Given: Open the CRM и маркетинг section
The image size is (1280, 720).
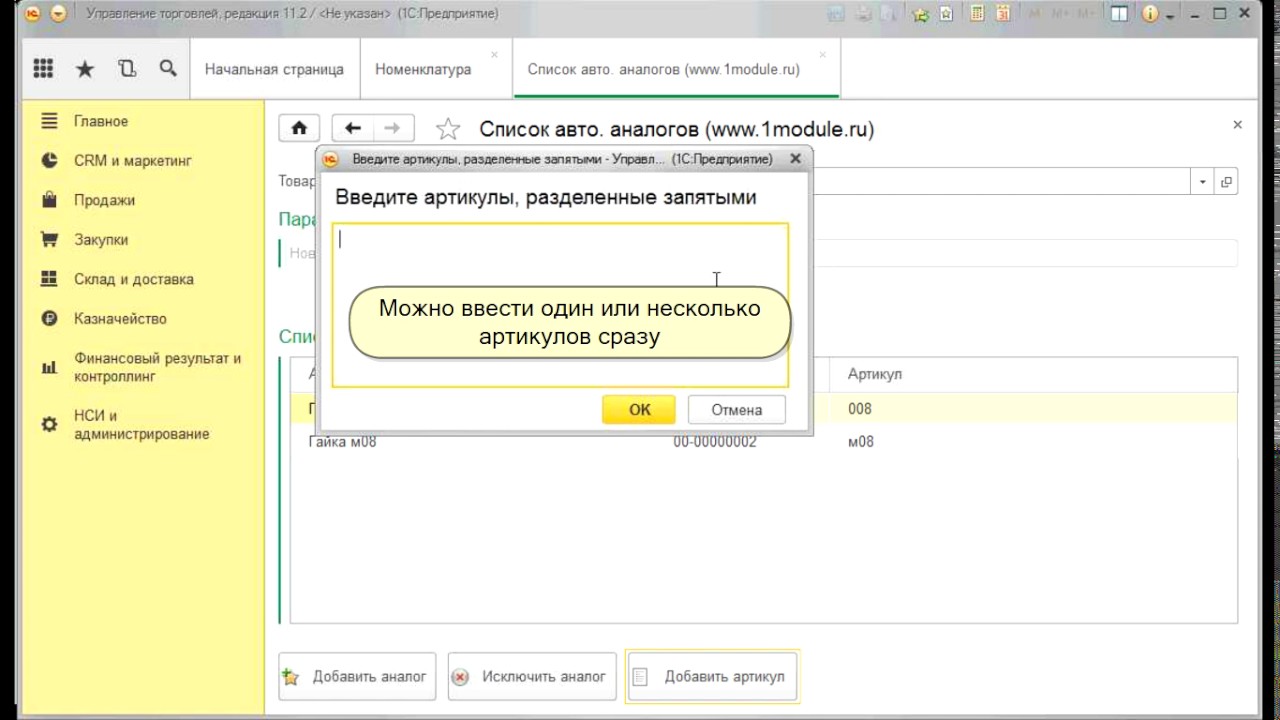Looking at the screenshot, I should 132,161.
